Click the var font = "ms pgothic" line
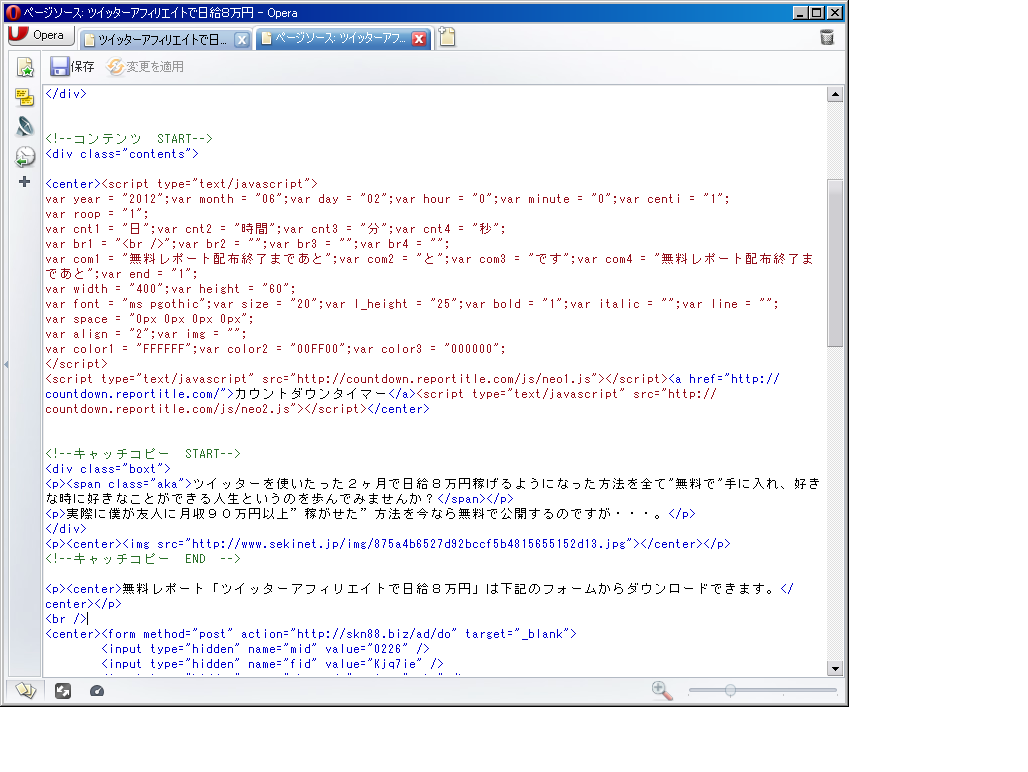 point(412,304)
